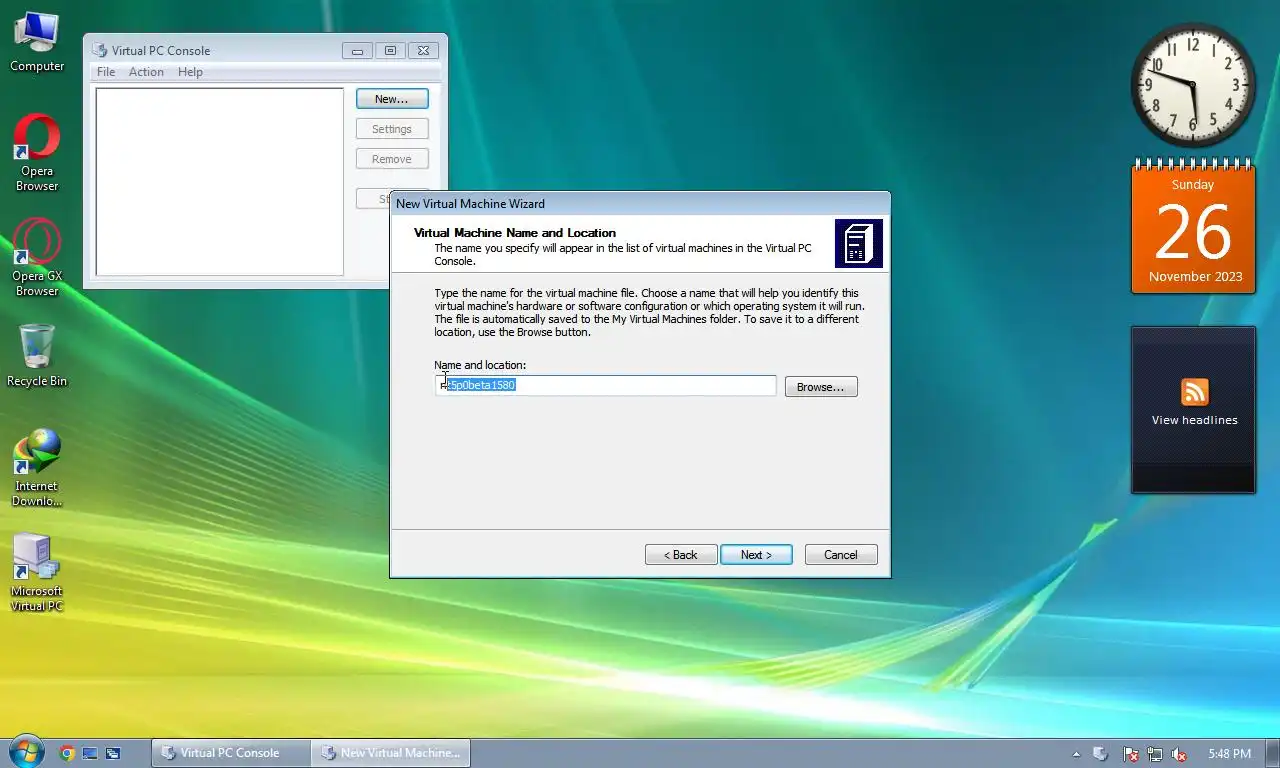Viewport: 1280px width, 768px height.
Task: Click the RSS feed headlines icon
Action: coord(1194,391)
